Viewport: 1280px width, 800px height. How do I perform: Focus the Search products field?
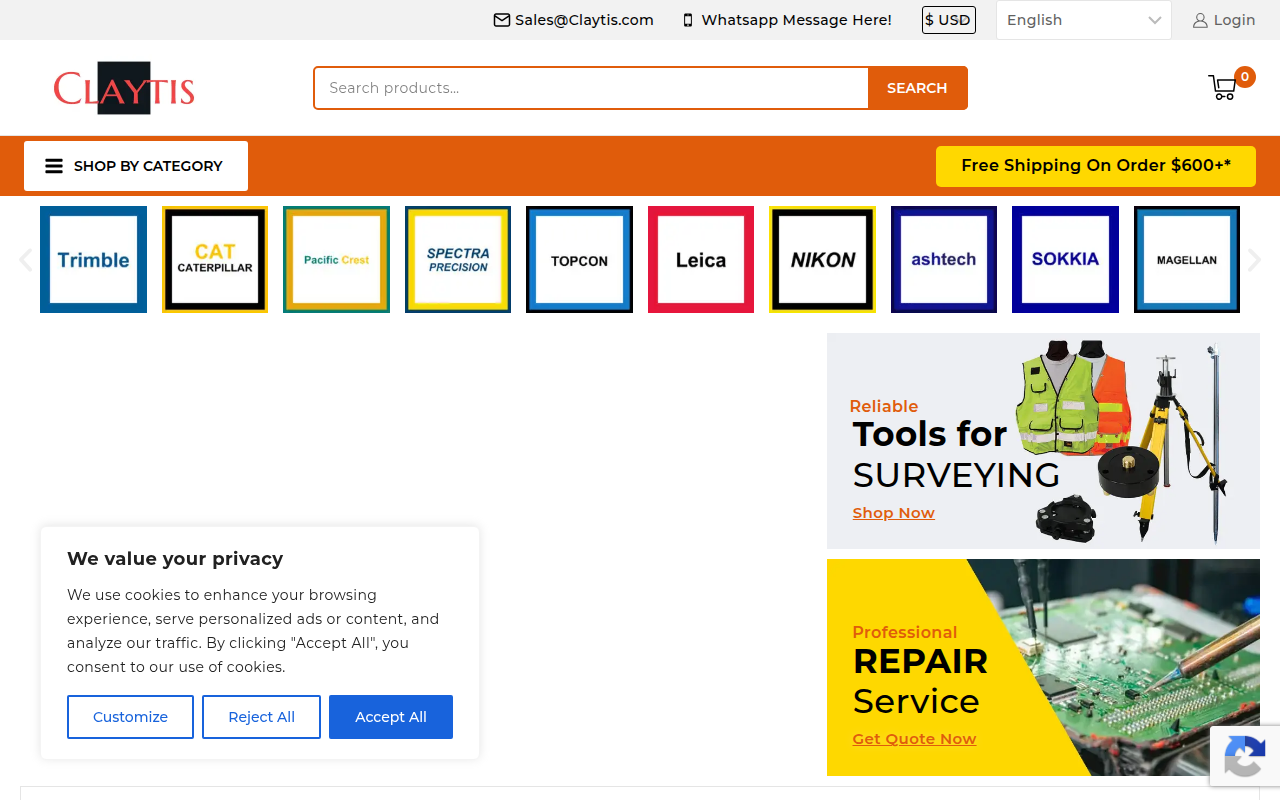point(591,88)
